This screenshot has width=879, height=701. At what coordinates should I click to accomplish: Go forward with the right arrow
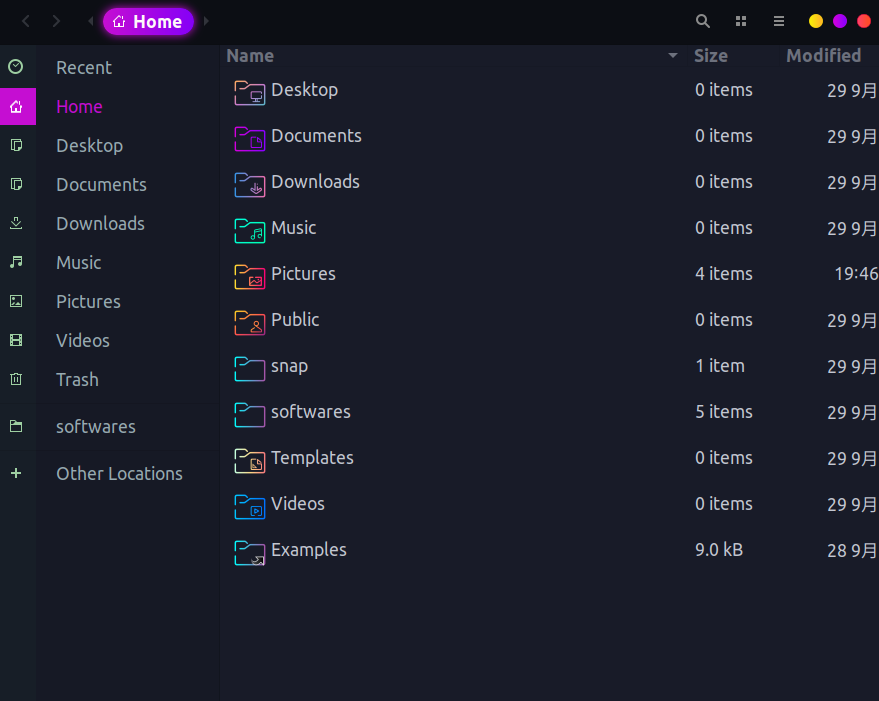click(56, 21)
